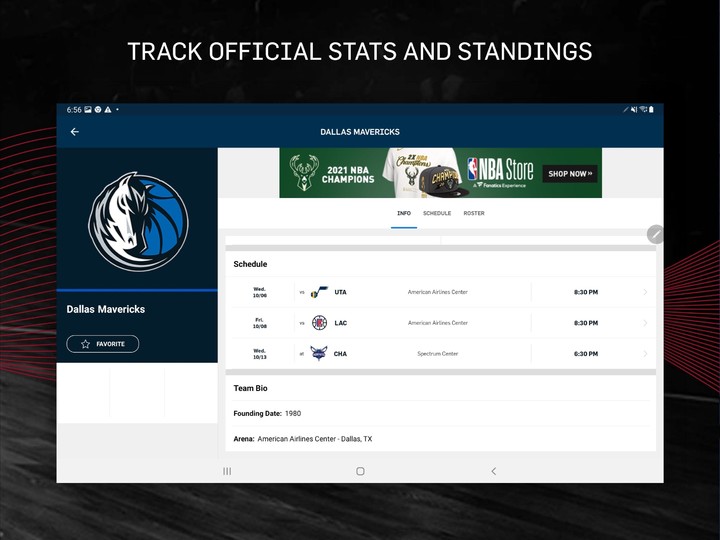Tap the Bucks logo in champions banner
This screenshot has height=540, width=720.
[x=304, y=173]
